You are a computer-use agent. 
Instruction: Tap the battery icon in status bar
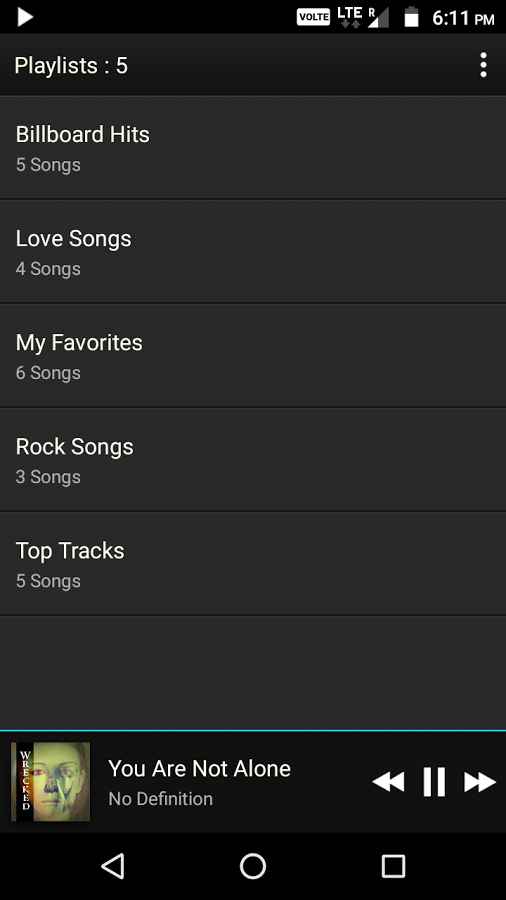pos(411,17)
